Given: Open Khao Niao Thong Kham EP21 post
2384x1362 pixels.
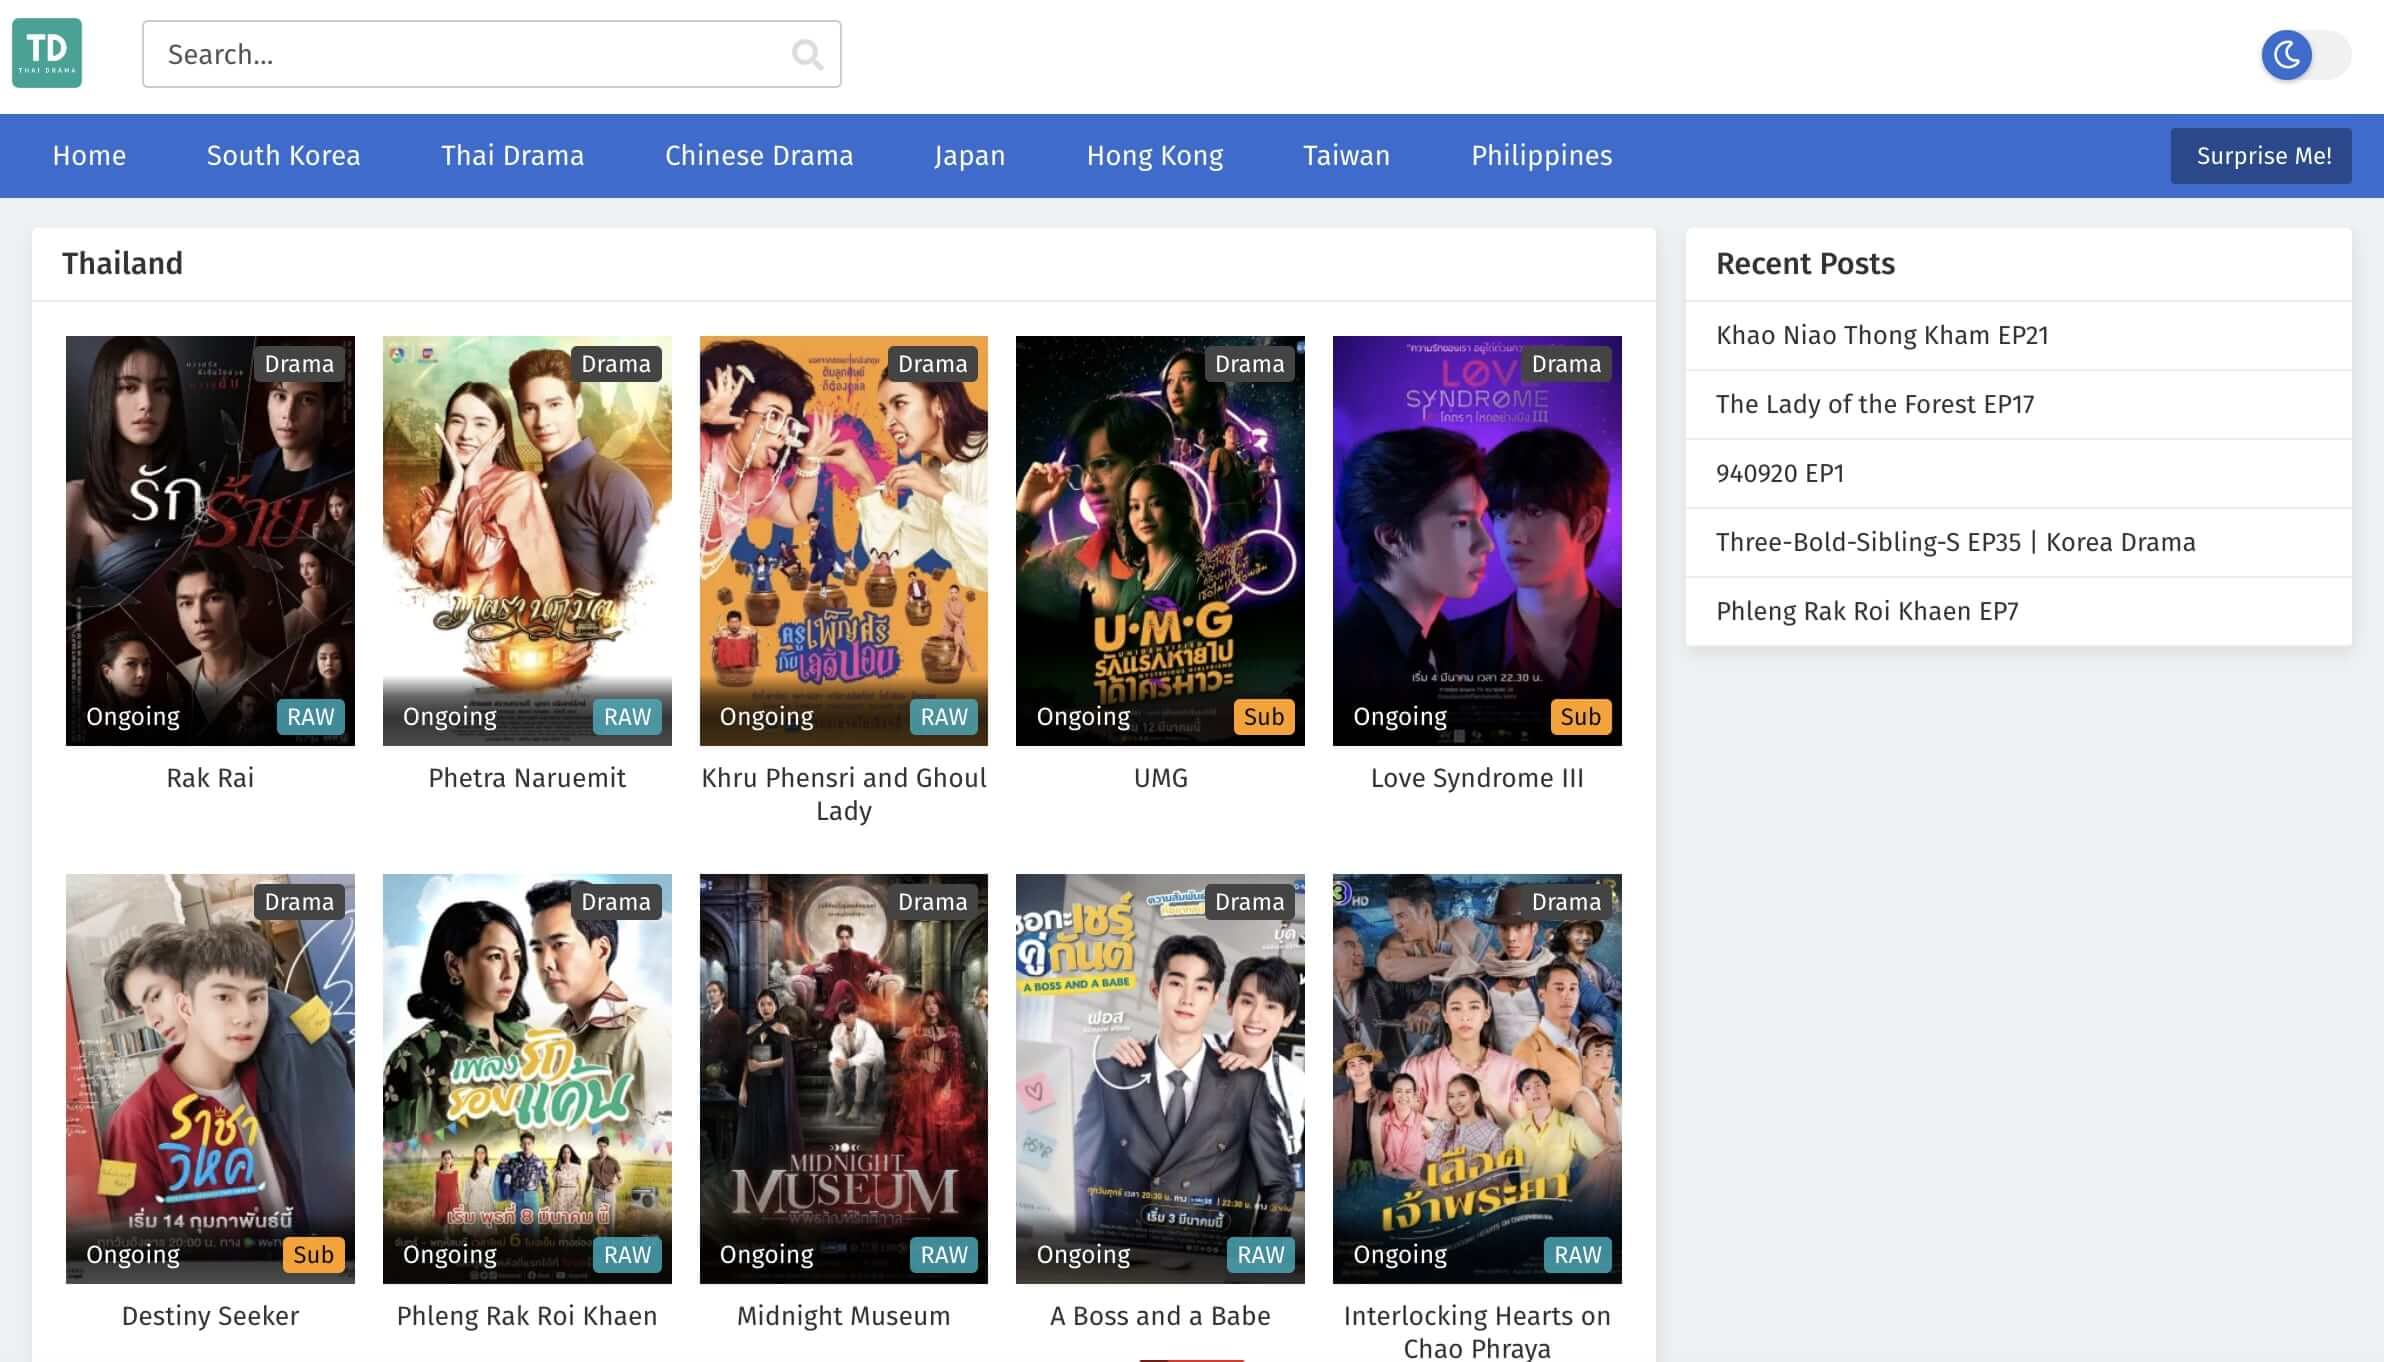Looking at the screenshot, I should [x=1882, y=335].
